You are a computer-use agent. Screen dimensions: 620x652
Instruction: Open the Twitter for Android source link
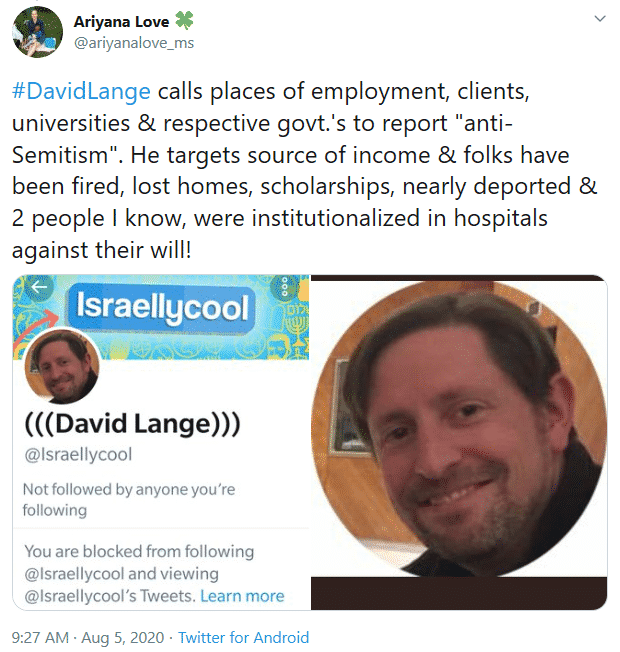tap(244, 637)
